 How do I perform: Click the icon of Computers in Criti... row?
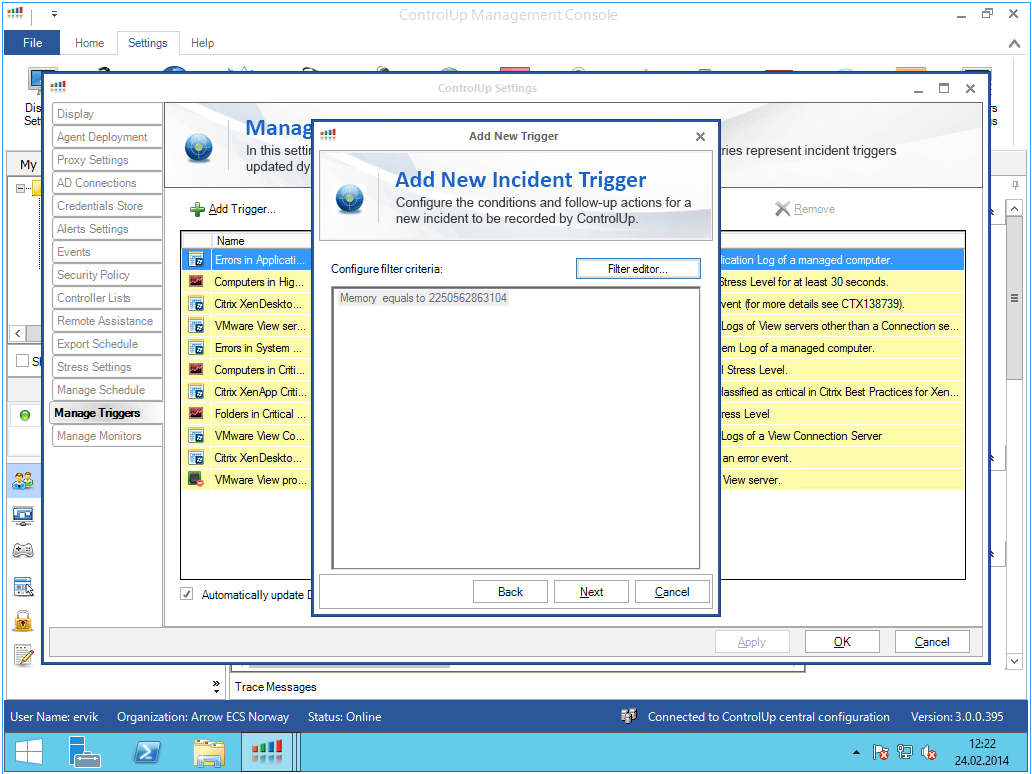pyautogui.click(x=196, y=370)
